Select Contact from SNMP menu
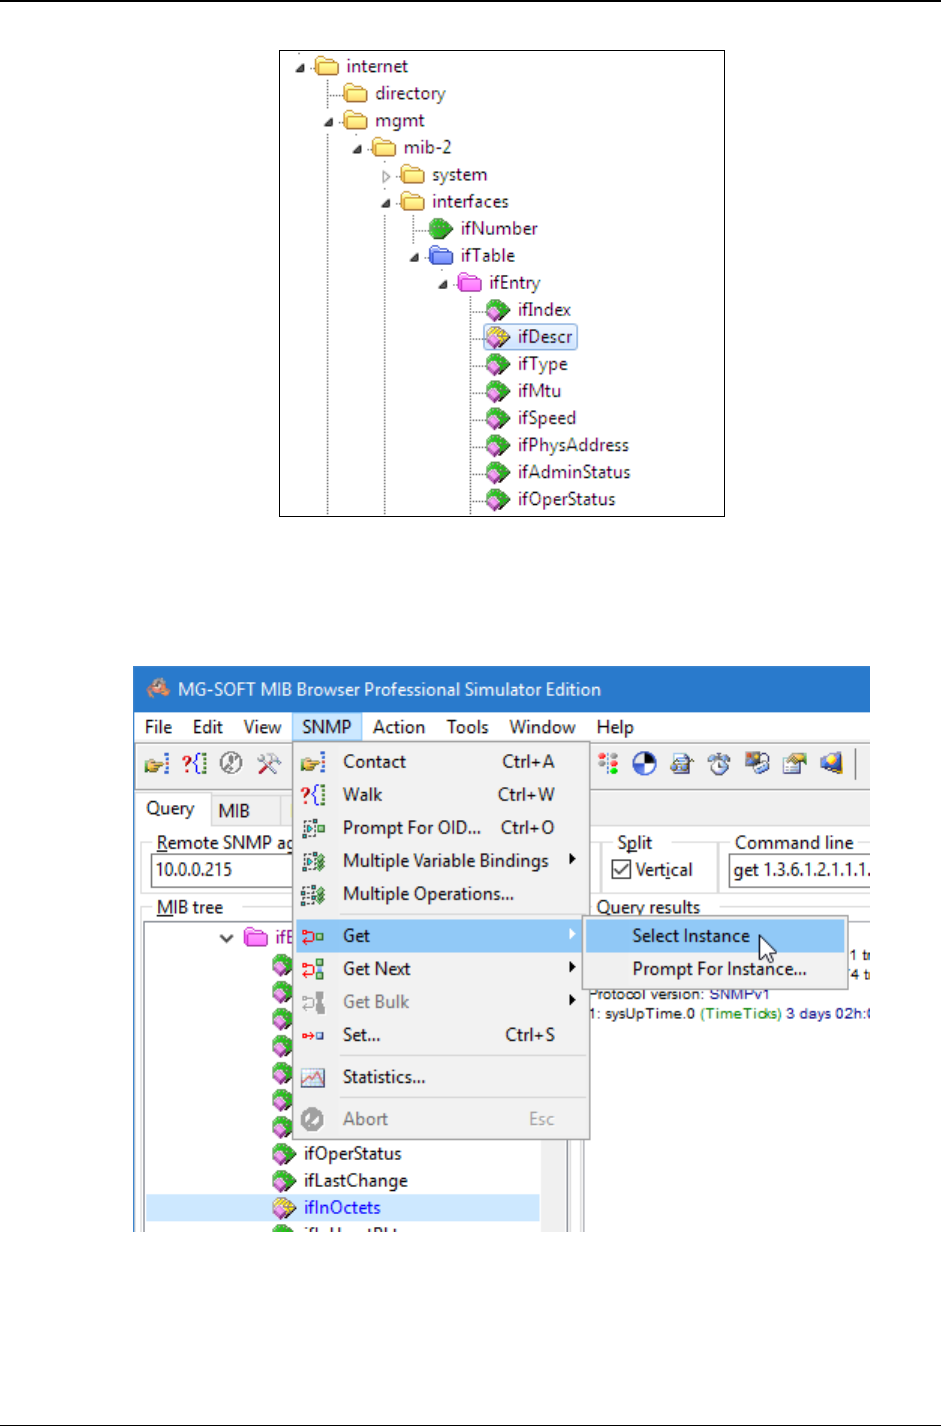 [441, 762]
